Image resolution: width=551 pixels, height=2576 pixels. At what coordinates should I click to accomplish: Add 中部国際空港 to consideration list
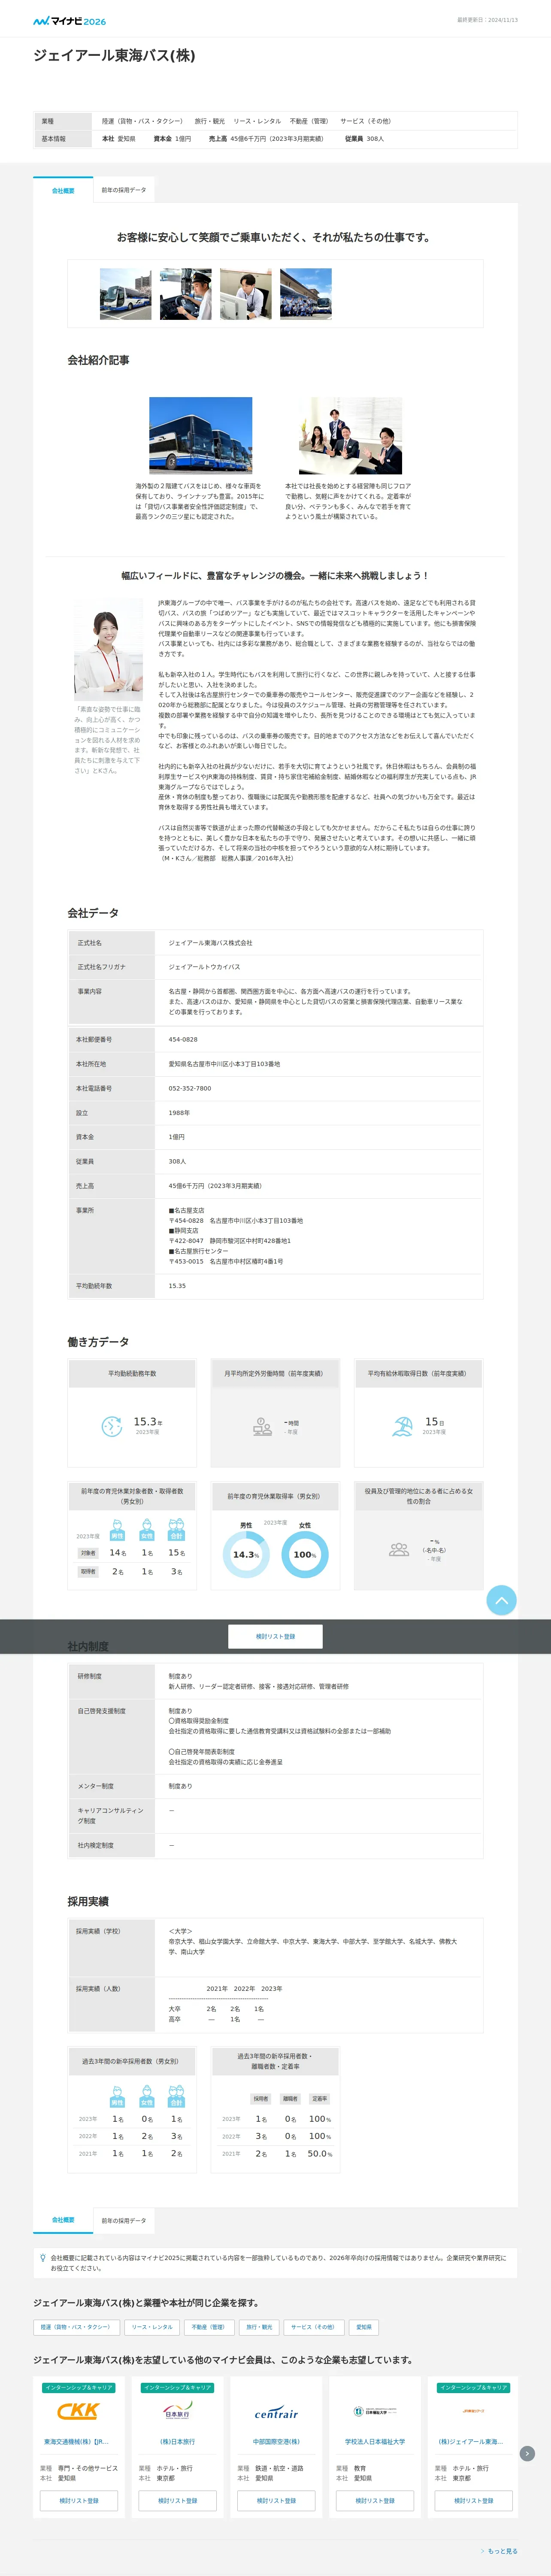276,2500
